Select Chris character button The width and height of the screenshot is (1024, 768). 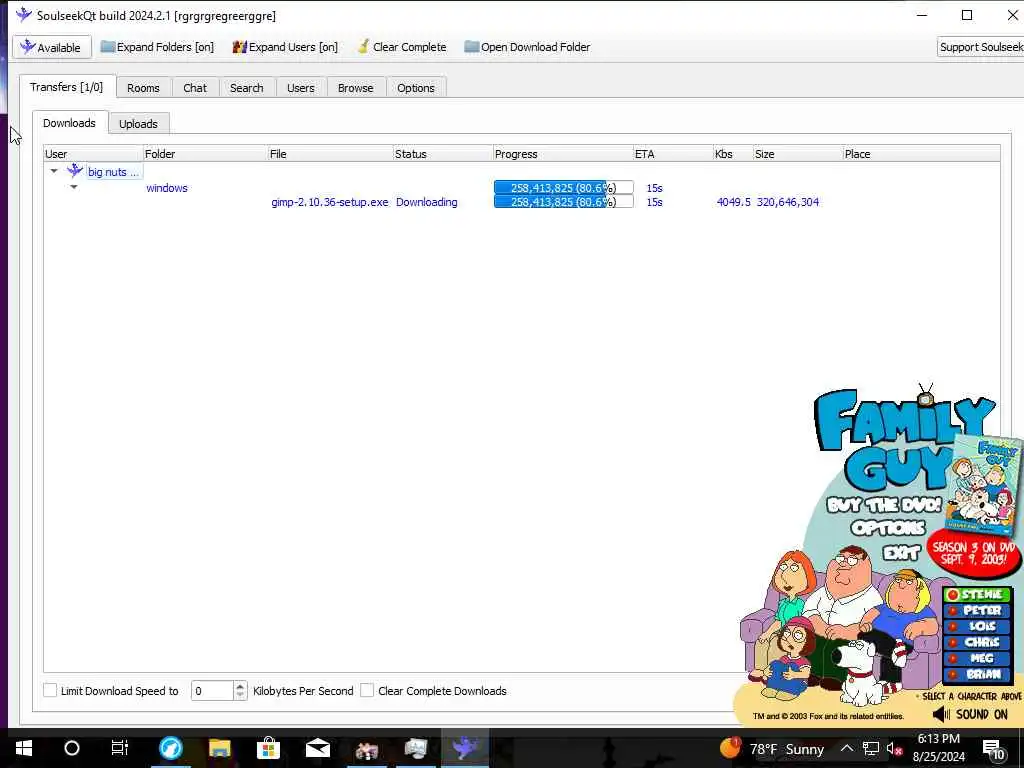pos(977,642)
